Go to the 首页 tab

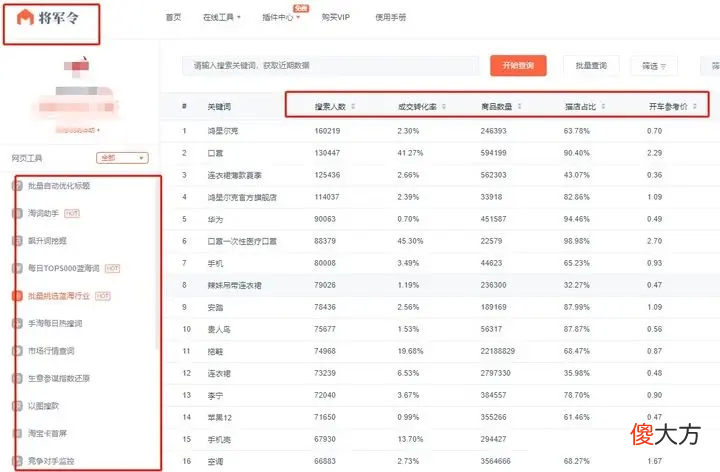click(x=173, y=17)
